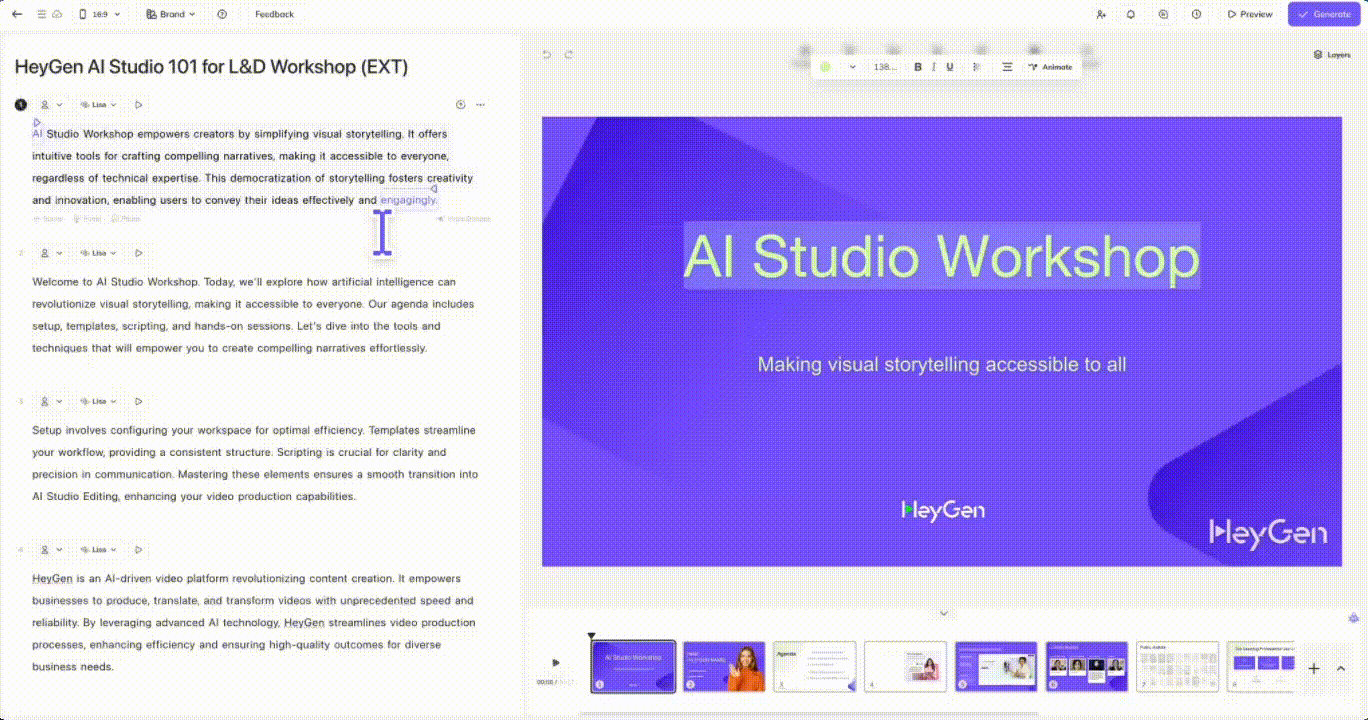The width and height of the screenshot is (1368, 720).
Task: Open the avatar dropdown for scene 1
Action: click(51, 105)
